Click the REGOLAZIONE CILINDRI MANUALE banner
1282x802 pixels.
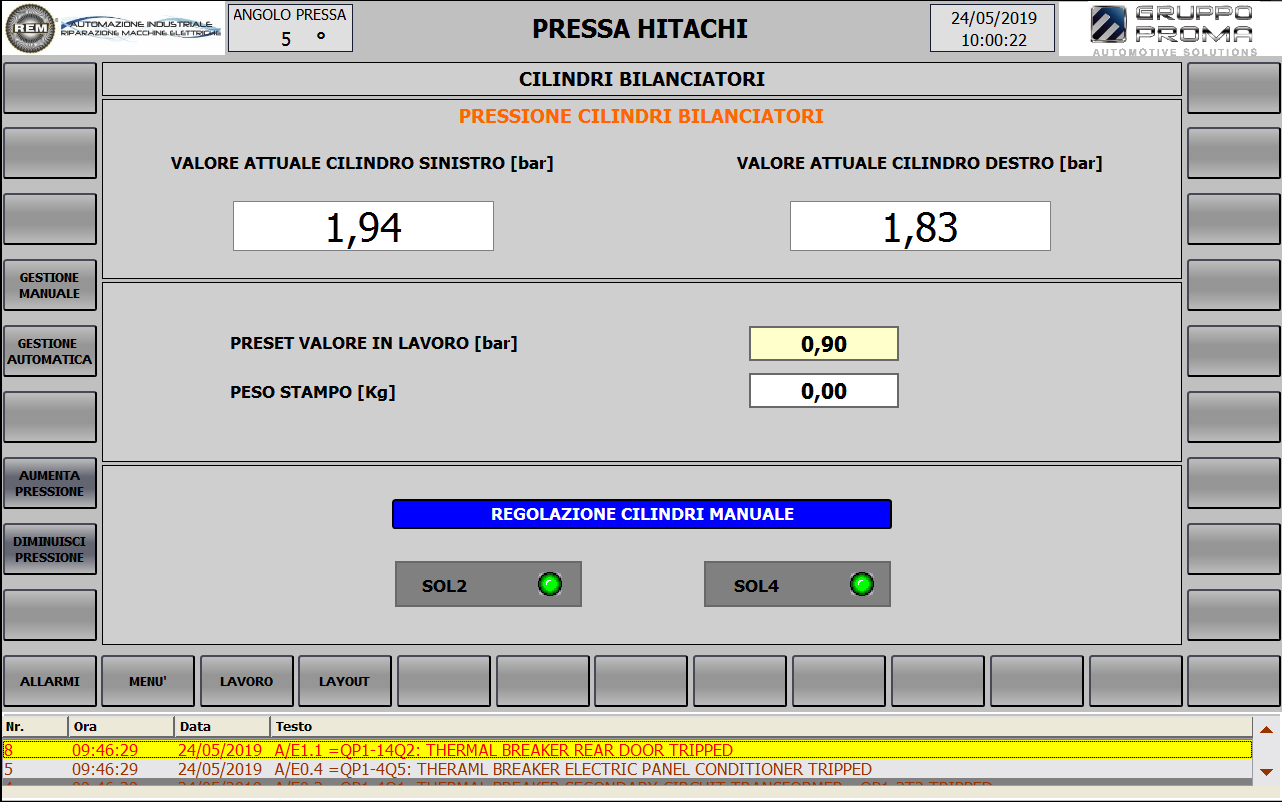coord(642,514)
